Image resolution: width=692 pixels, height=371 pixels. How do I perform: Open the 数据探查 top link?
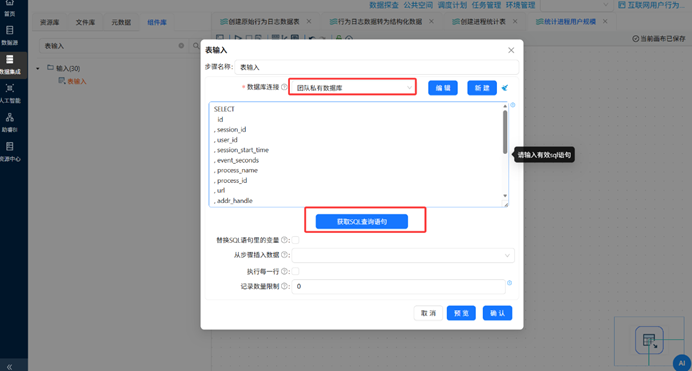pyautogui.click(x=384, y=5)
